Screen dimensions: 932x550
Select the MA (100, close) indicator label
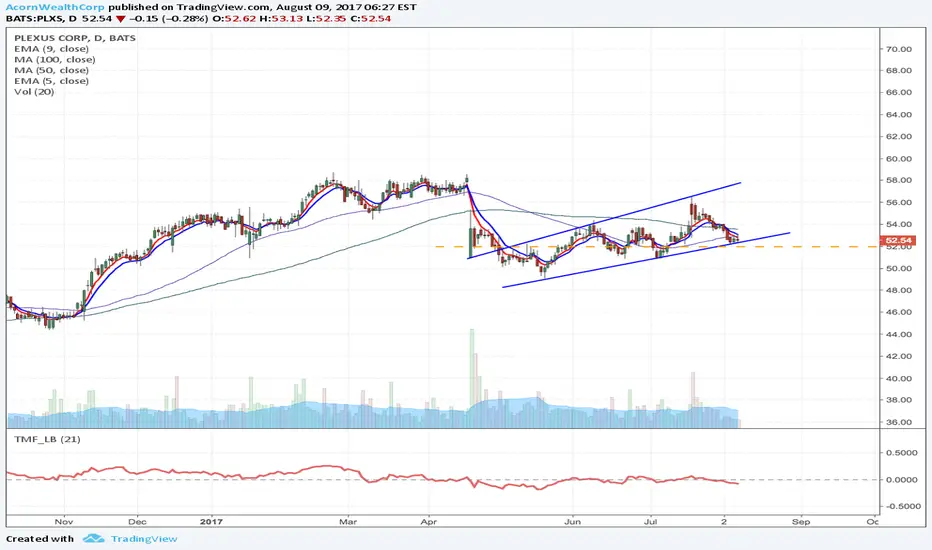pos(55,59)
